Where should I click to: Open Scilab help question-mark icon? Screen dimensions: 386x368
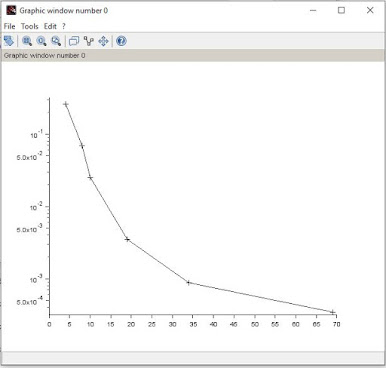point(121,41)
